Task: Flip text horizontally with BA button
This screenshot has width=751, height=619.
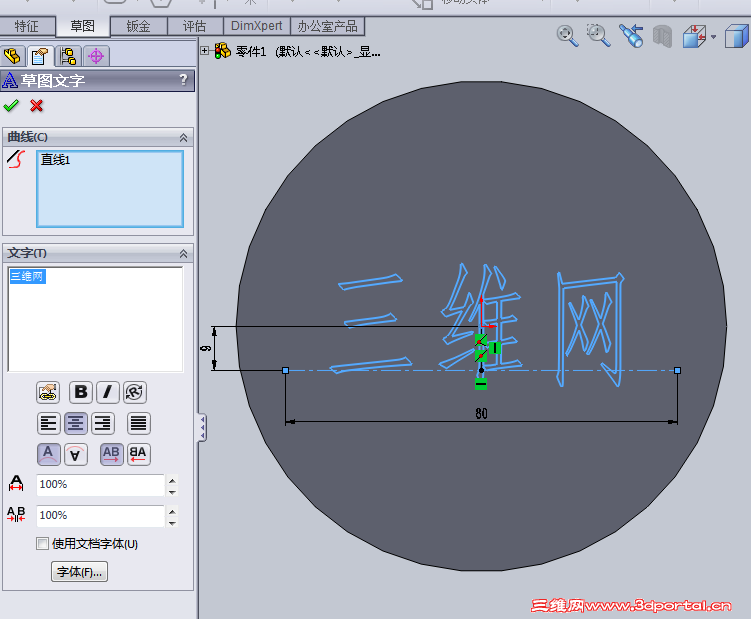Action: pyautogui.click(x=138, y=454)
